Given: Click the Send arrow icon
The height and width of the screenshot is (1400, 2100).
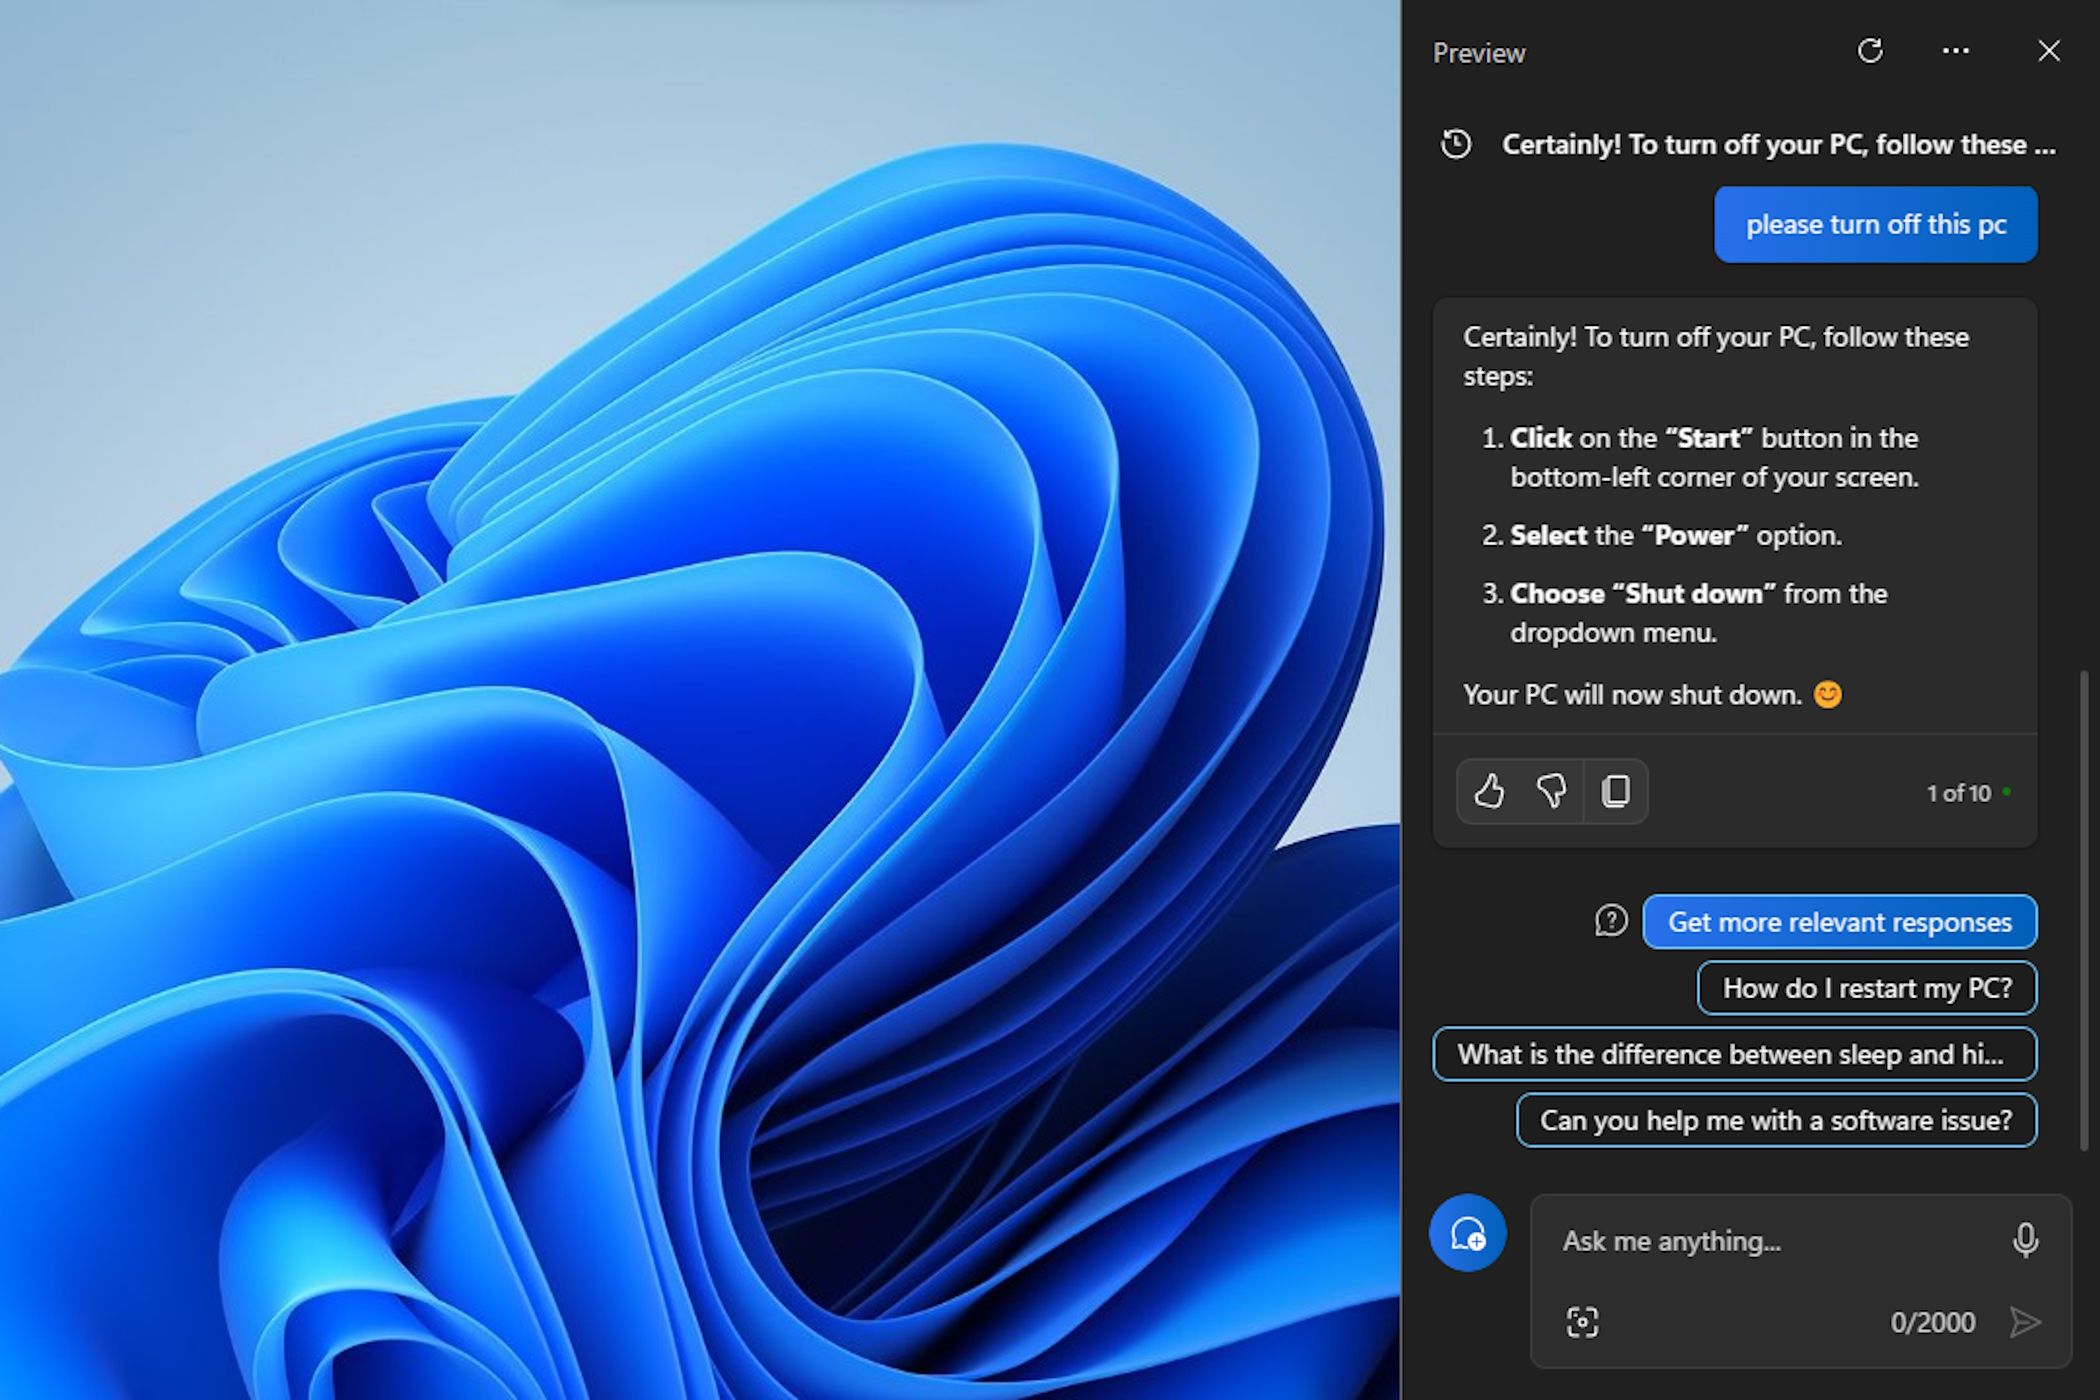Looking at the screenshot, I should pyautogui.click(x=2025, y=1322).
